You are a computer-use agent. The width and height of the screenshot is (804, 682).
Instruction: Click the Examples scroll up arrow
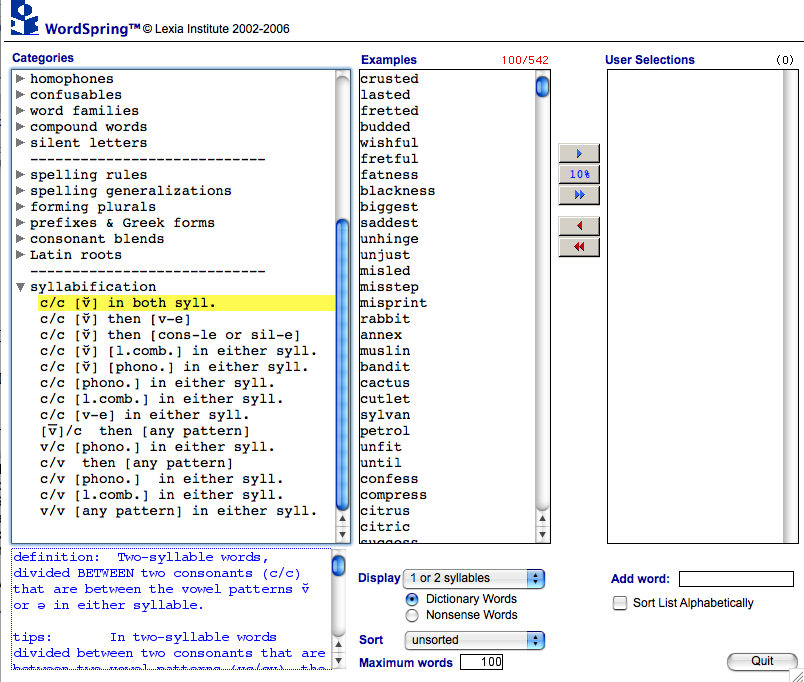pos(542,518)
